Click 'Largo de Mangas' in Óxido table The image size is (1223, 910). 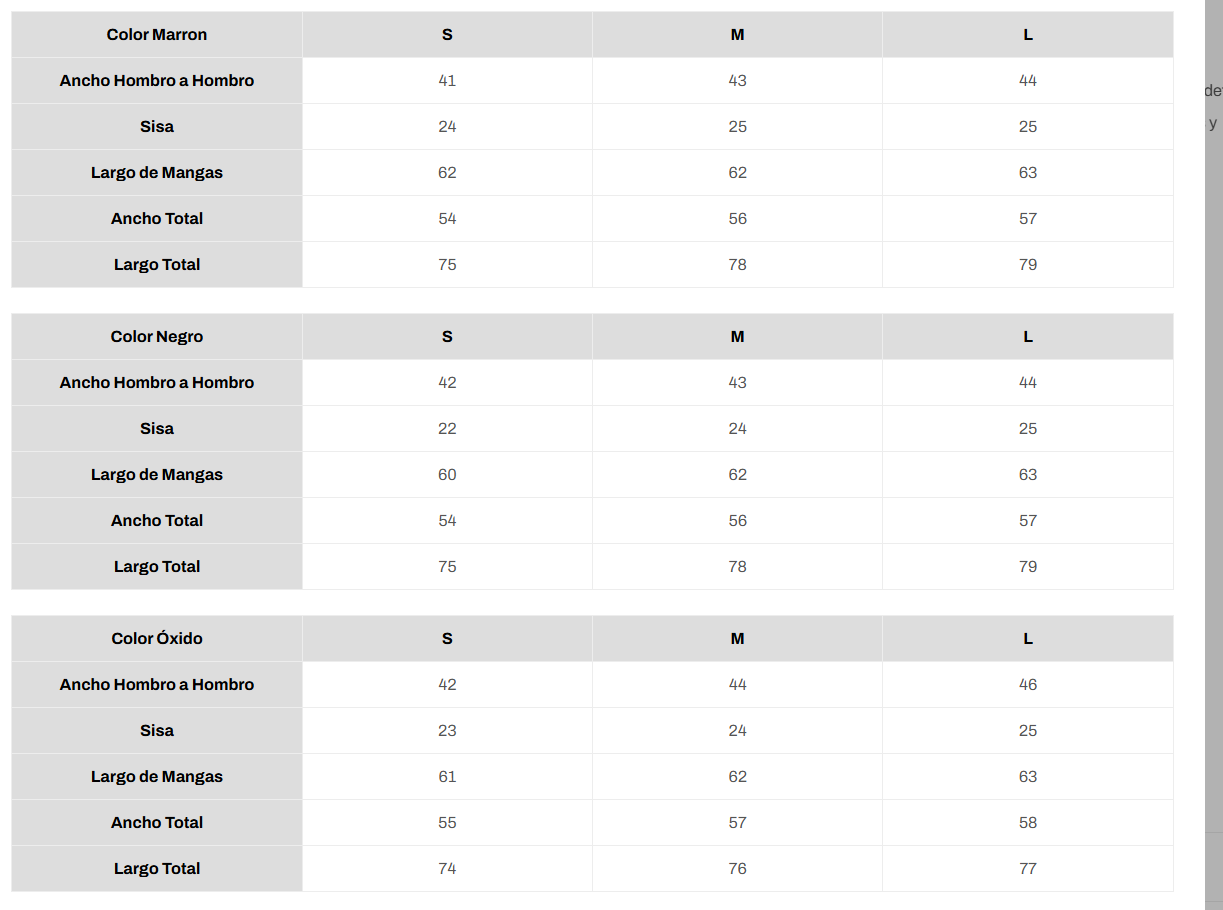[157, 777]
